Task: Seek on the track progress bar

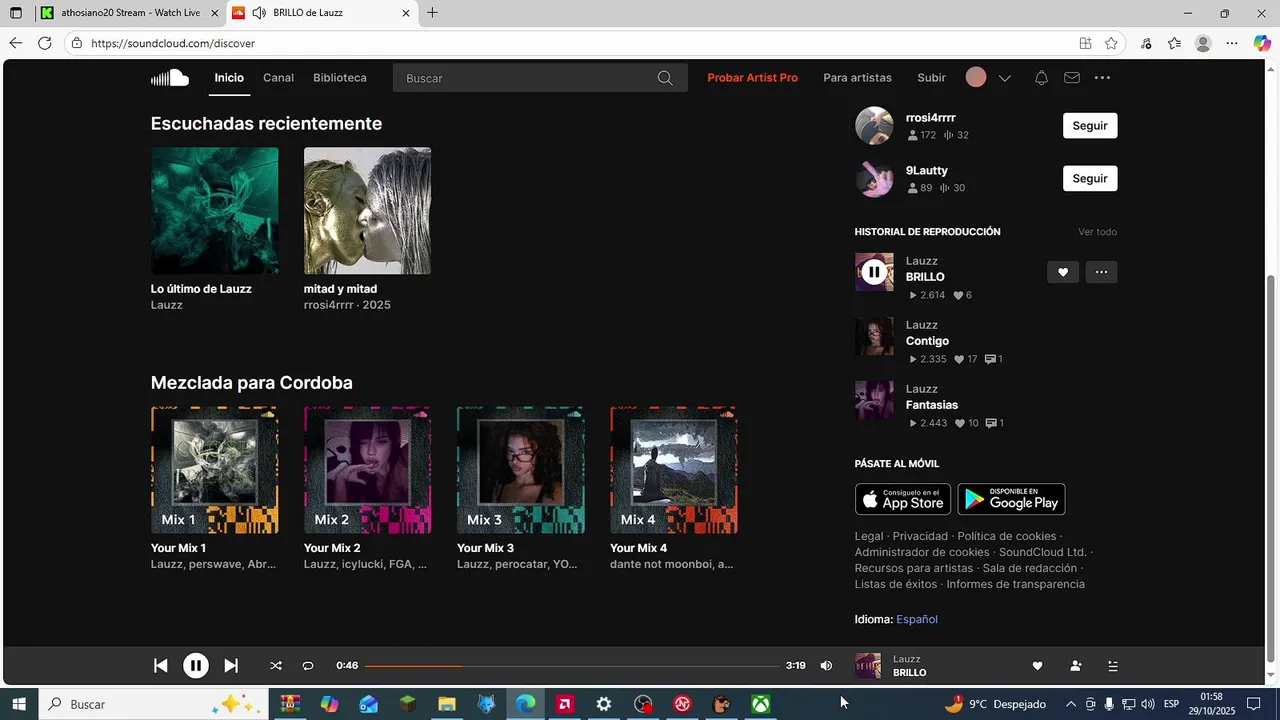Action: pyautogui.click(x=571, y=666)
